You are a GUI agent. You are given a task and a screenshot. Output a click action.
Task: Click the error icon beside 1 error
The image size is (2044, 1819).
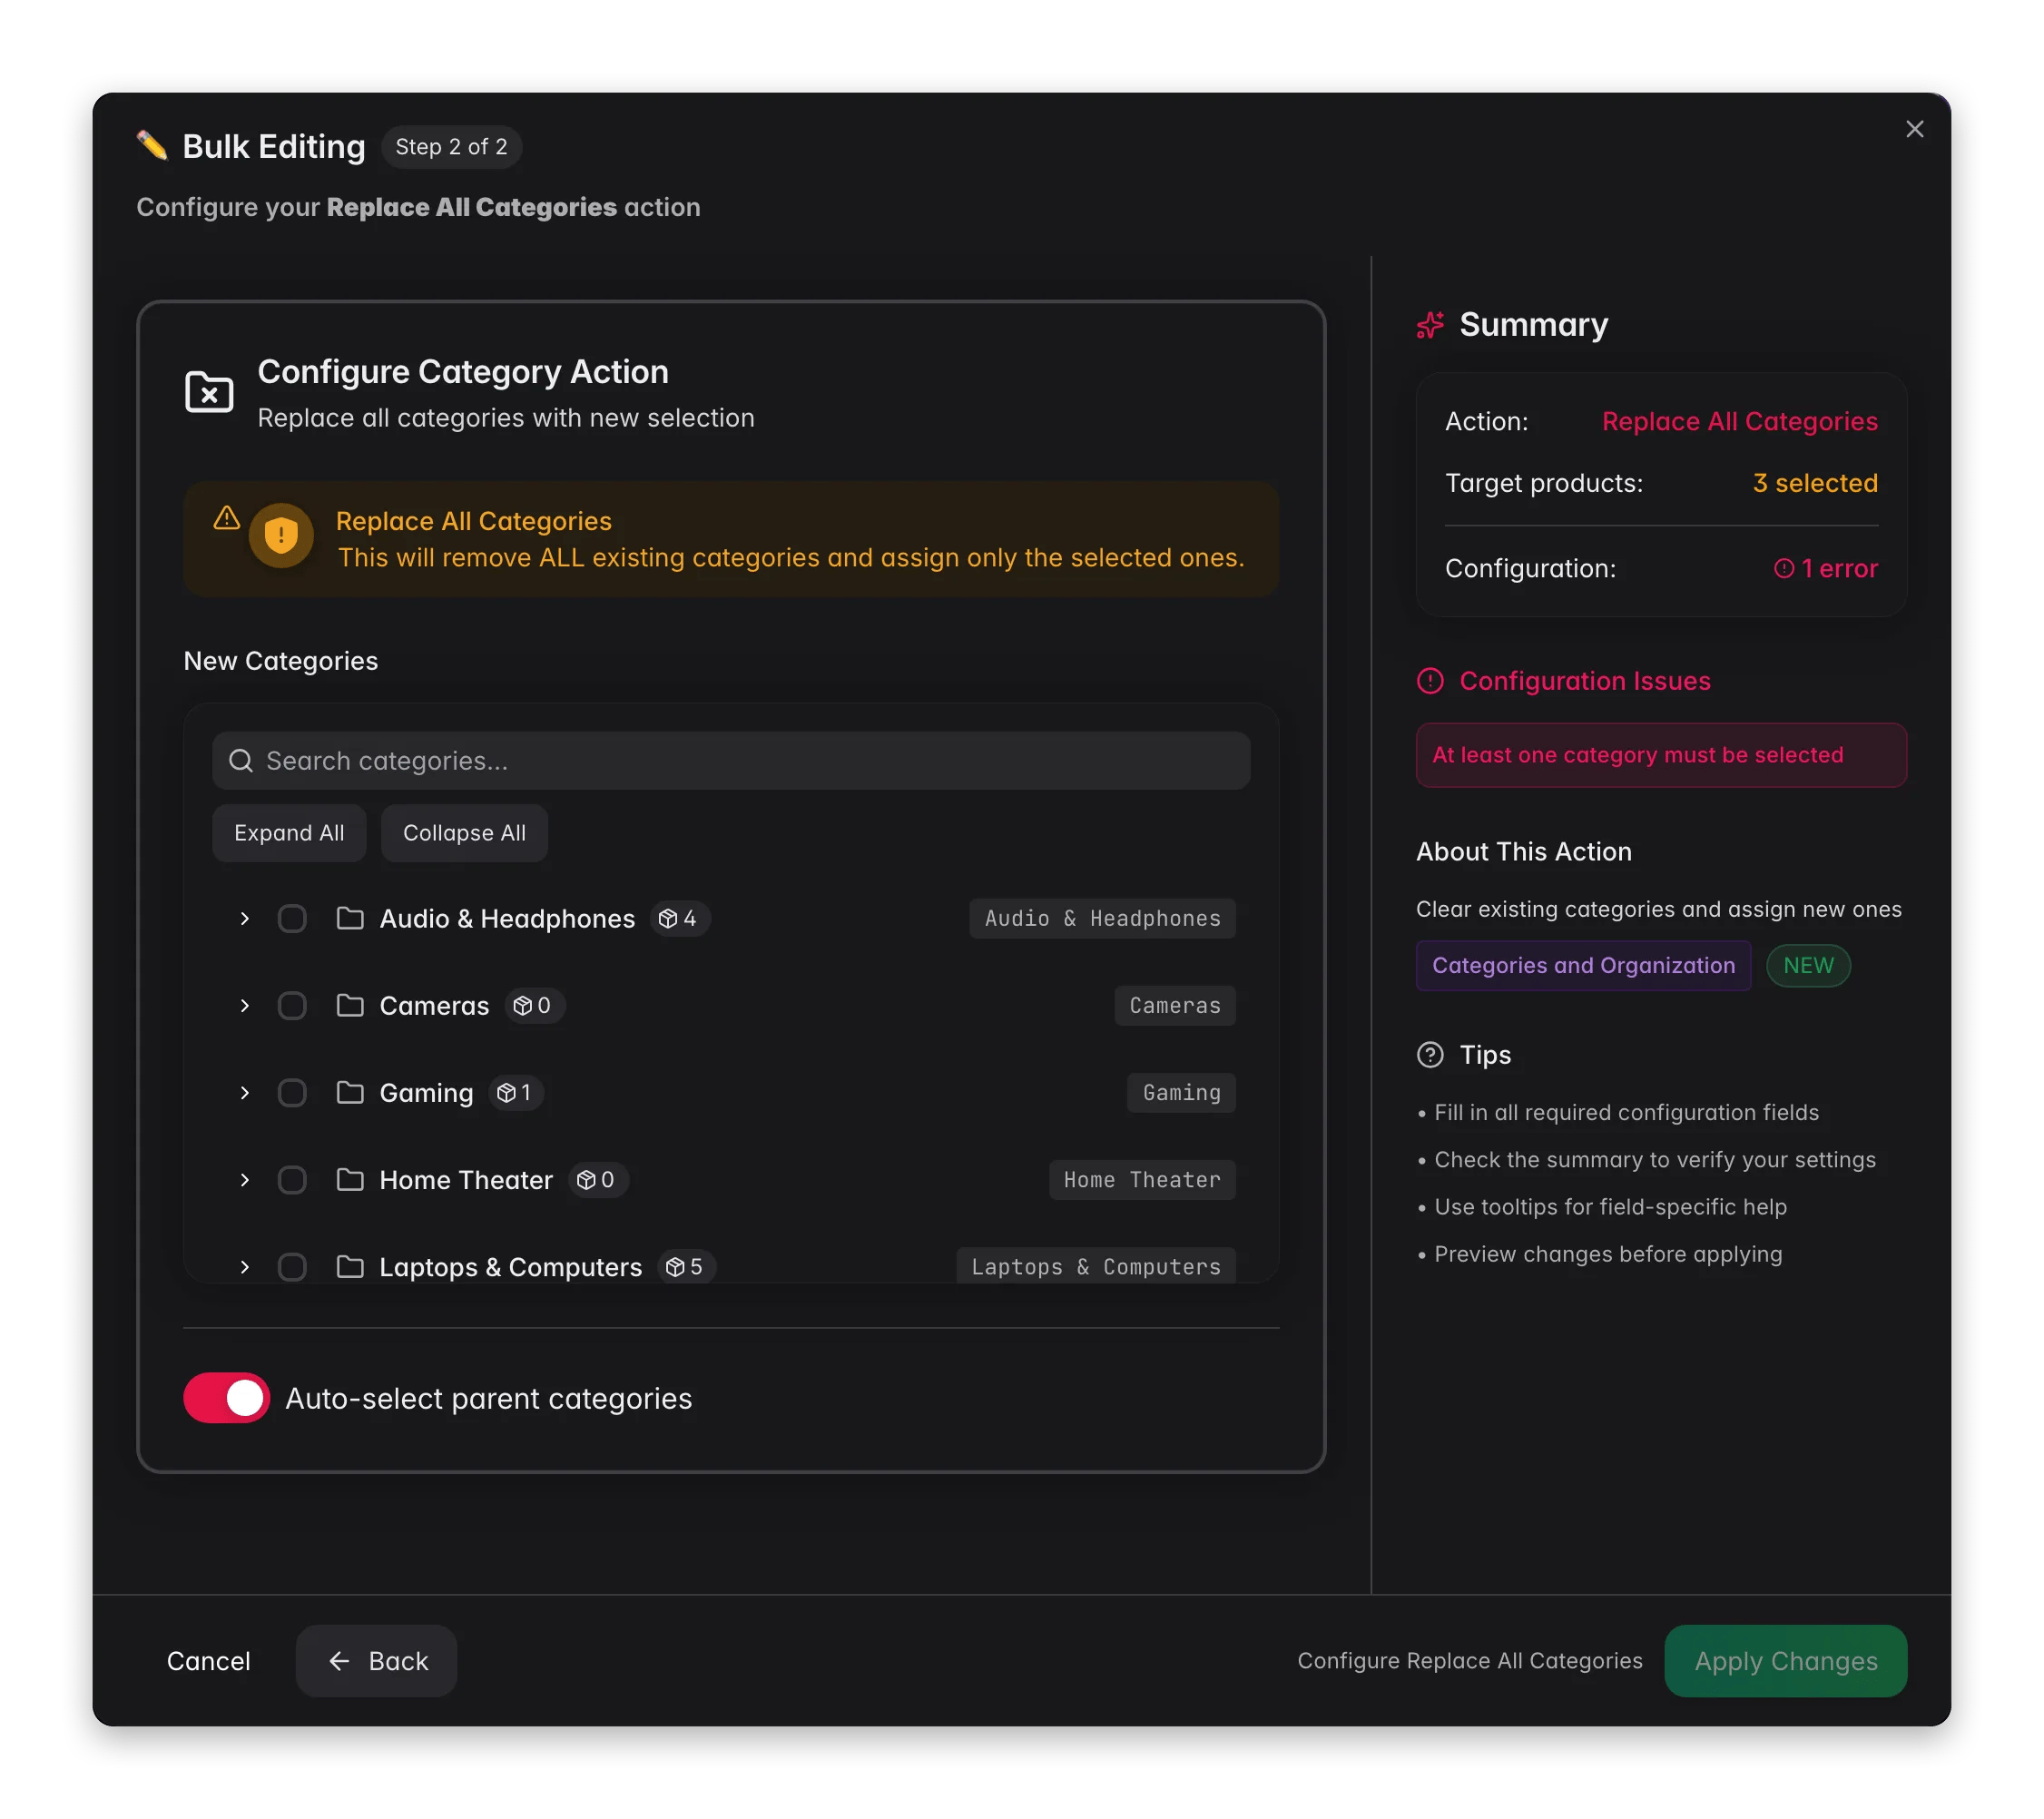[x=1784, y=568]
